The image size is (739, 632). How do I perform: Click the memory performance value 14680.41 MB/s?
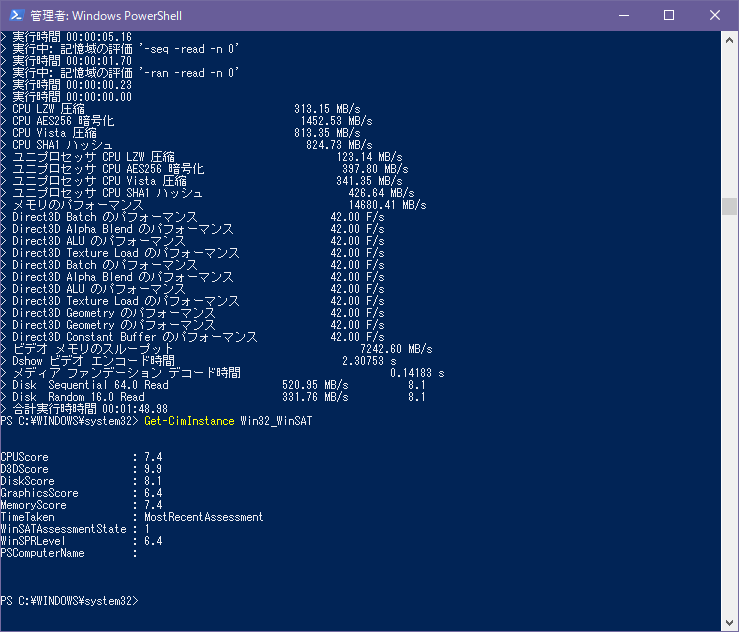tap(387, 205)
